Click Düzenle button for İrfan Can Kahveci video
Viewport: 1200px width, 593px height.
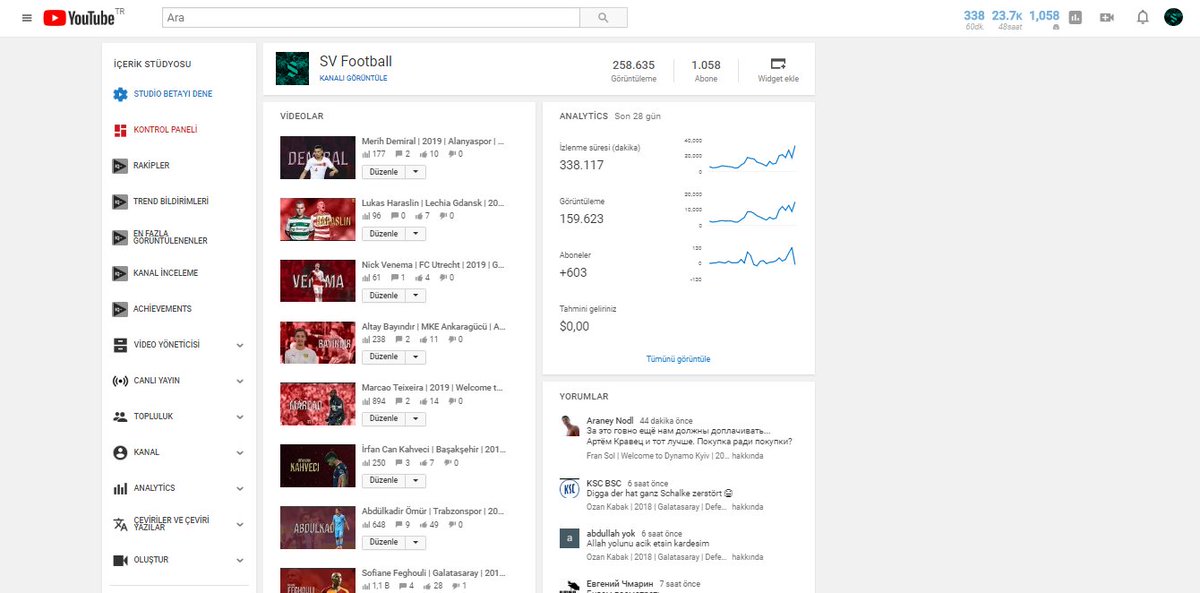click(383, 480)
